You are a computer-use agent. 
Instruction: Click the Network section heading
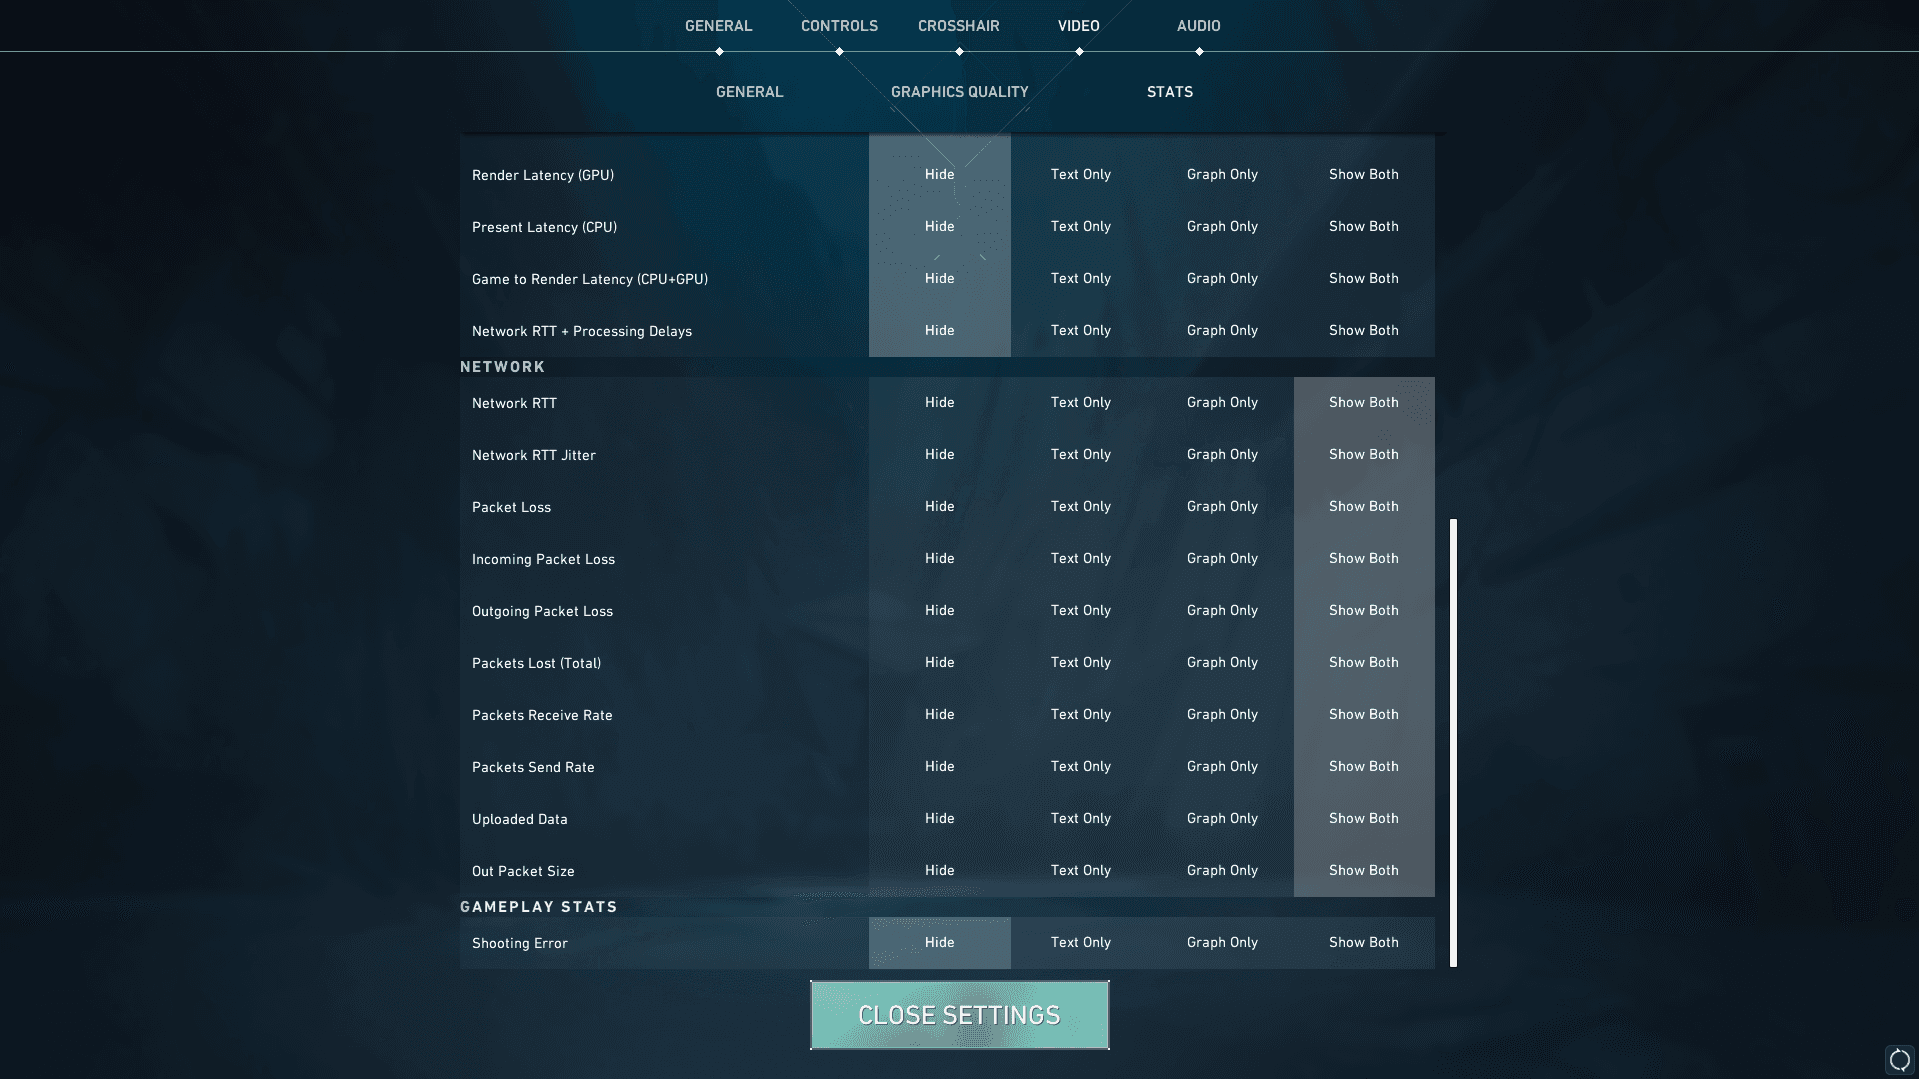click(x=502, y=367)
